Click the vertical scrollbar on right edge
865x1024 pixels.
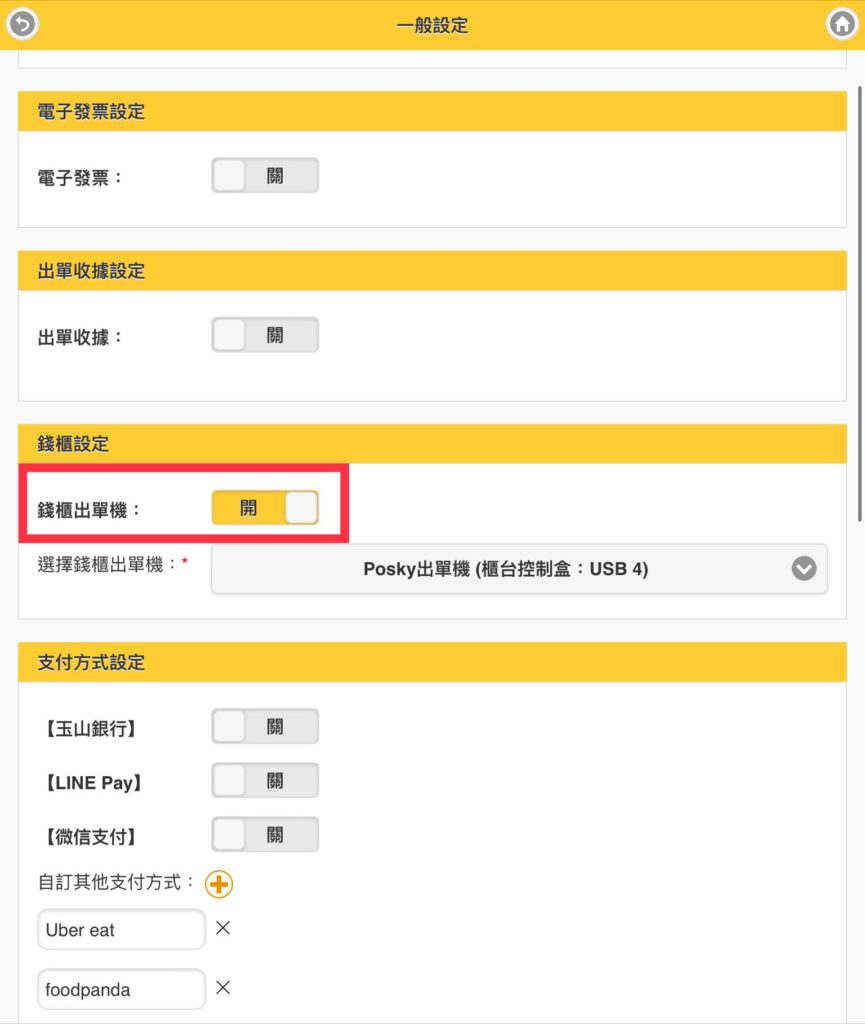(x=860, y=304)
